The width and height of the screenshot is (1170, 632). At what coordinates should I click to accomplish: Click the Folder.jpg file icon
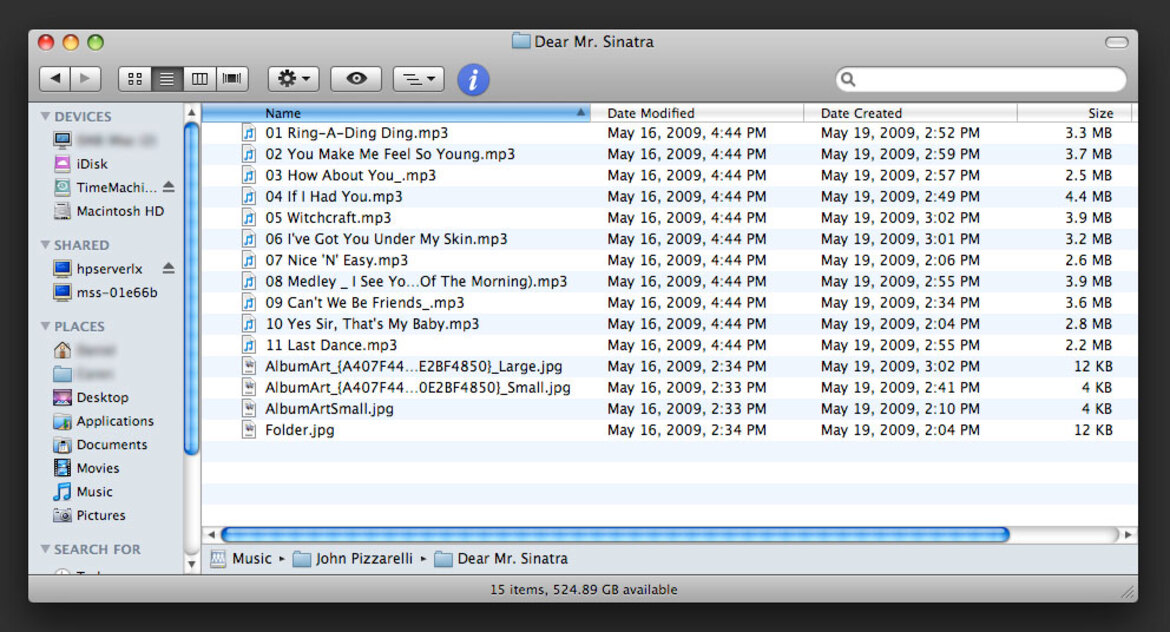coord(249,430)
